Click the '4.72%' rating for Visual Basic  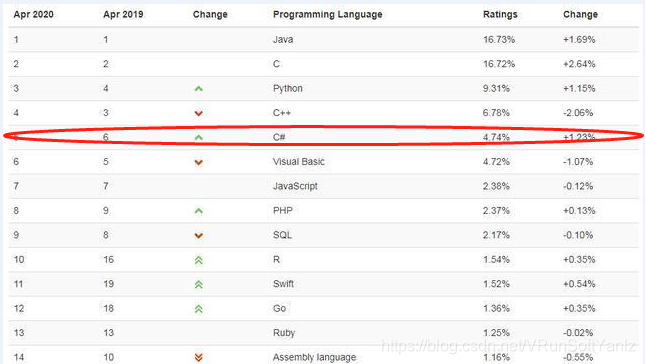click(496, 162)
